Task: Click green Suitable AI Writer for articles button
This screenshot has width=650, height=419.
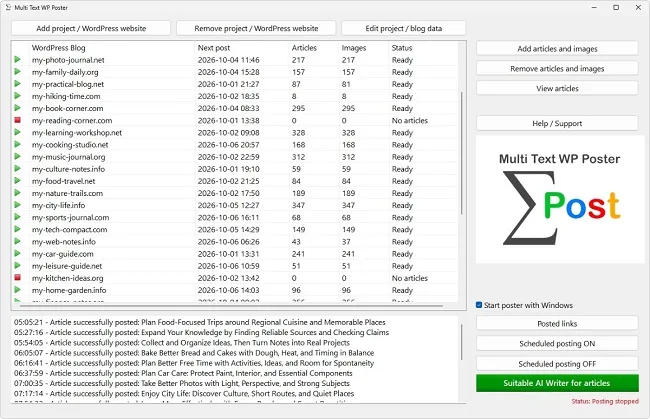Action: 557,383
